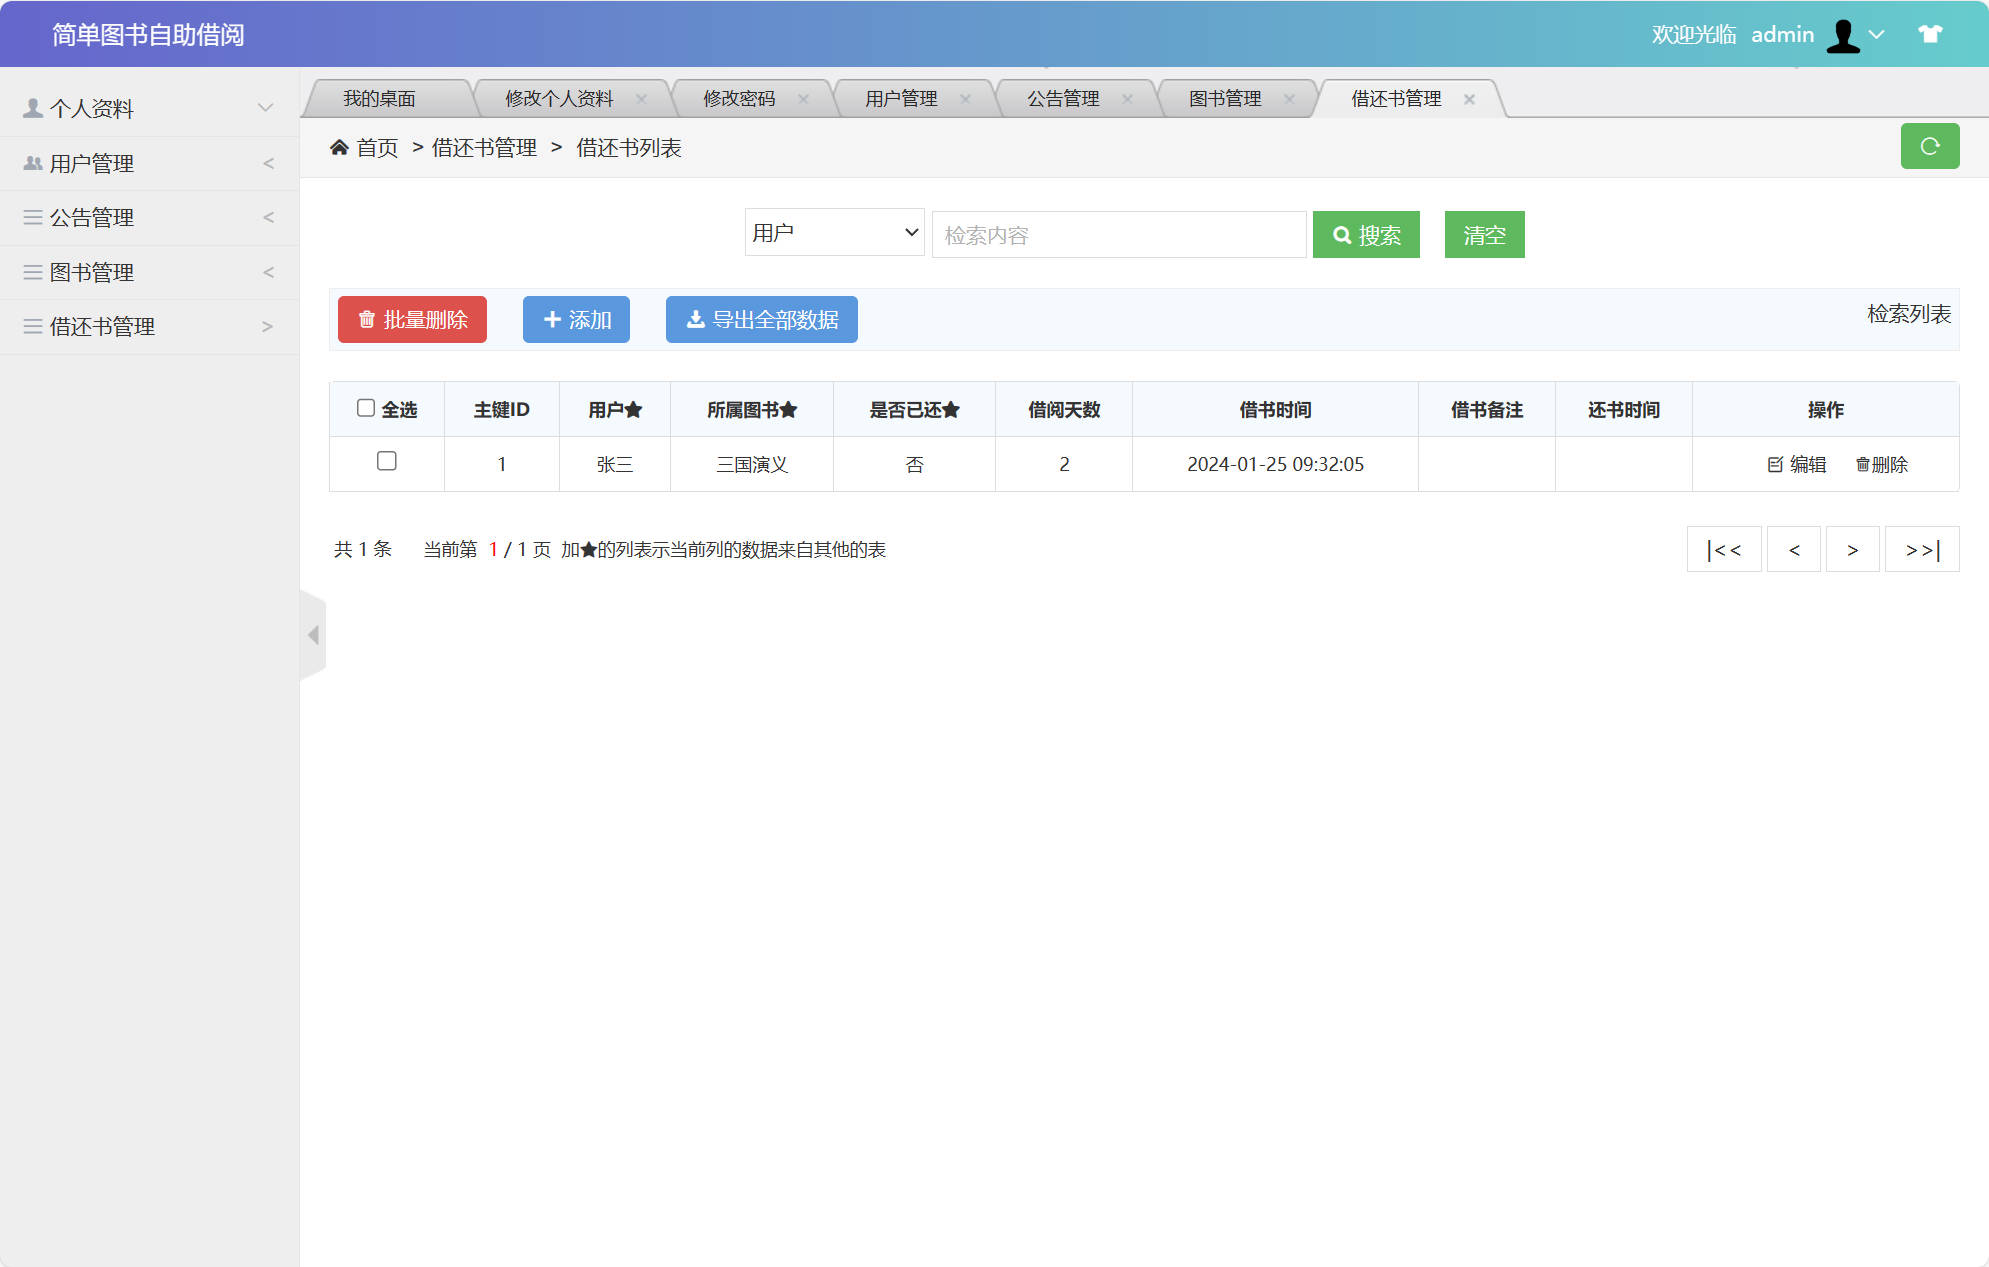Expand the 借还书管理 sidebar menu
Screen dimensions: 1989x1267
[150, 326]
